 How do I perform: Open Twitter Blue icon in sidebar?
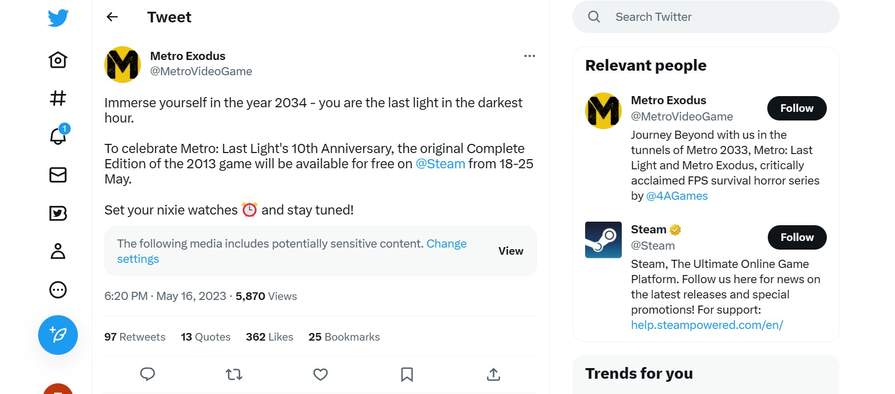point(58,213)
